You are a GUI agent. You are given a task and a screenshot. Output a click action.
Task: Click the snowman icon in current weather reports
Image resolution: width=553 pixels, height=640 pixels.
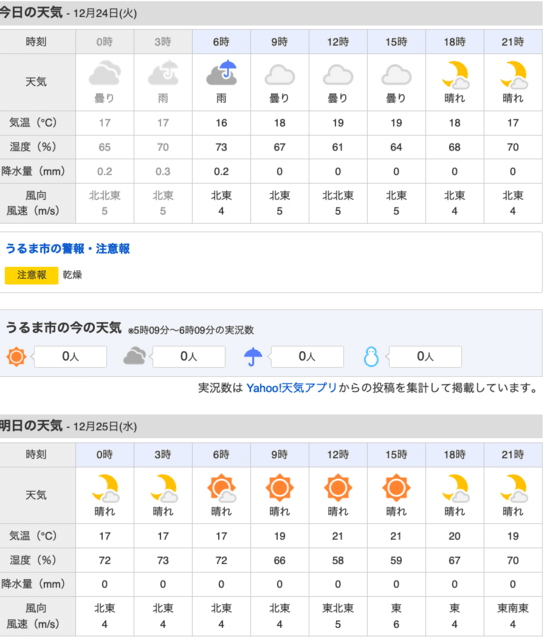pyautogui.click(x=371, y=357)
